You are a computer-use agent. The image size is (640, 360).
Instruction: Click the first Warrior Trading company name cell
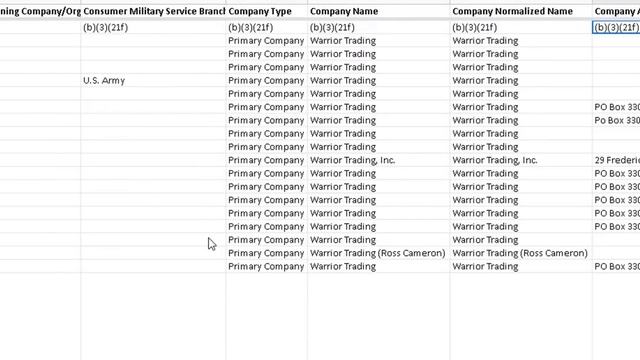point(378,41)
